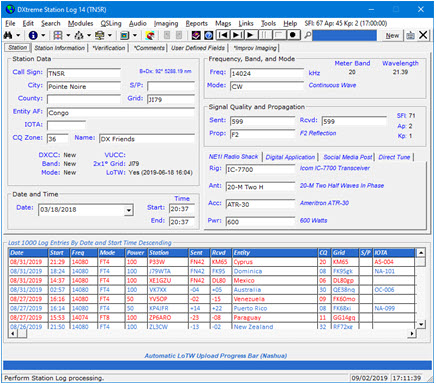Click the purple book toolbar icon
This screenshot has width=436, height=386.
click(196, 35)
